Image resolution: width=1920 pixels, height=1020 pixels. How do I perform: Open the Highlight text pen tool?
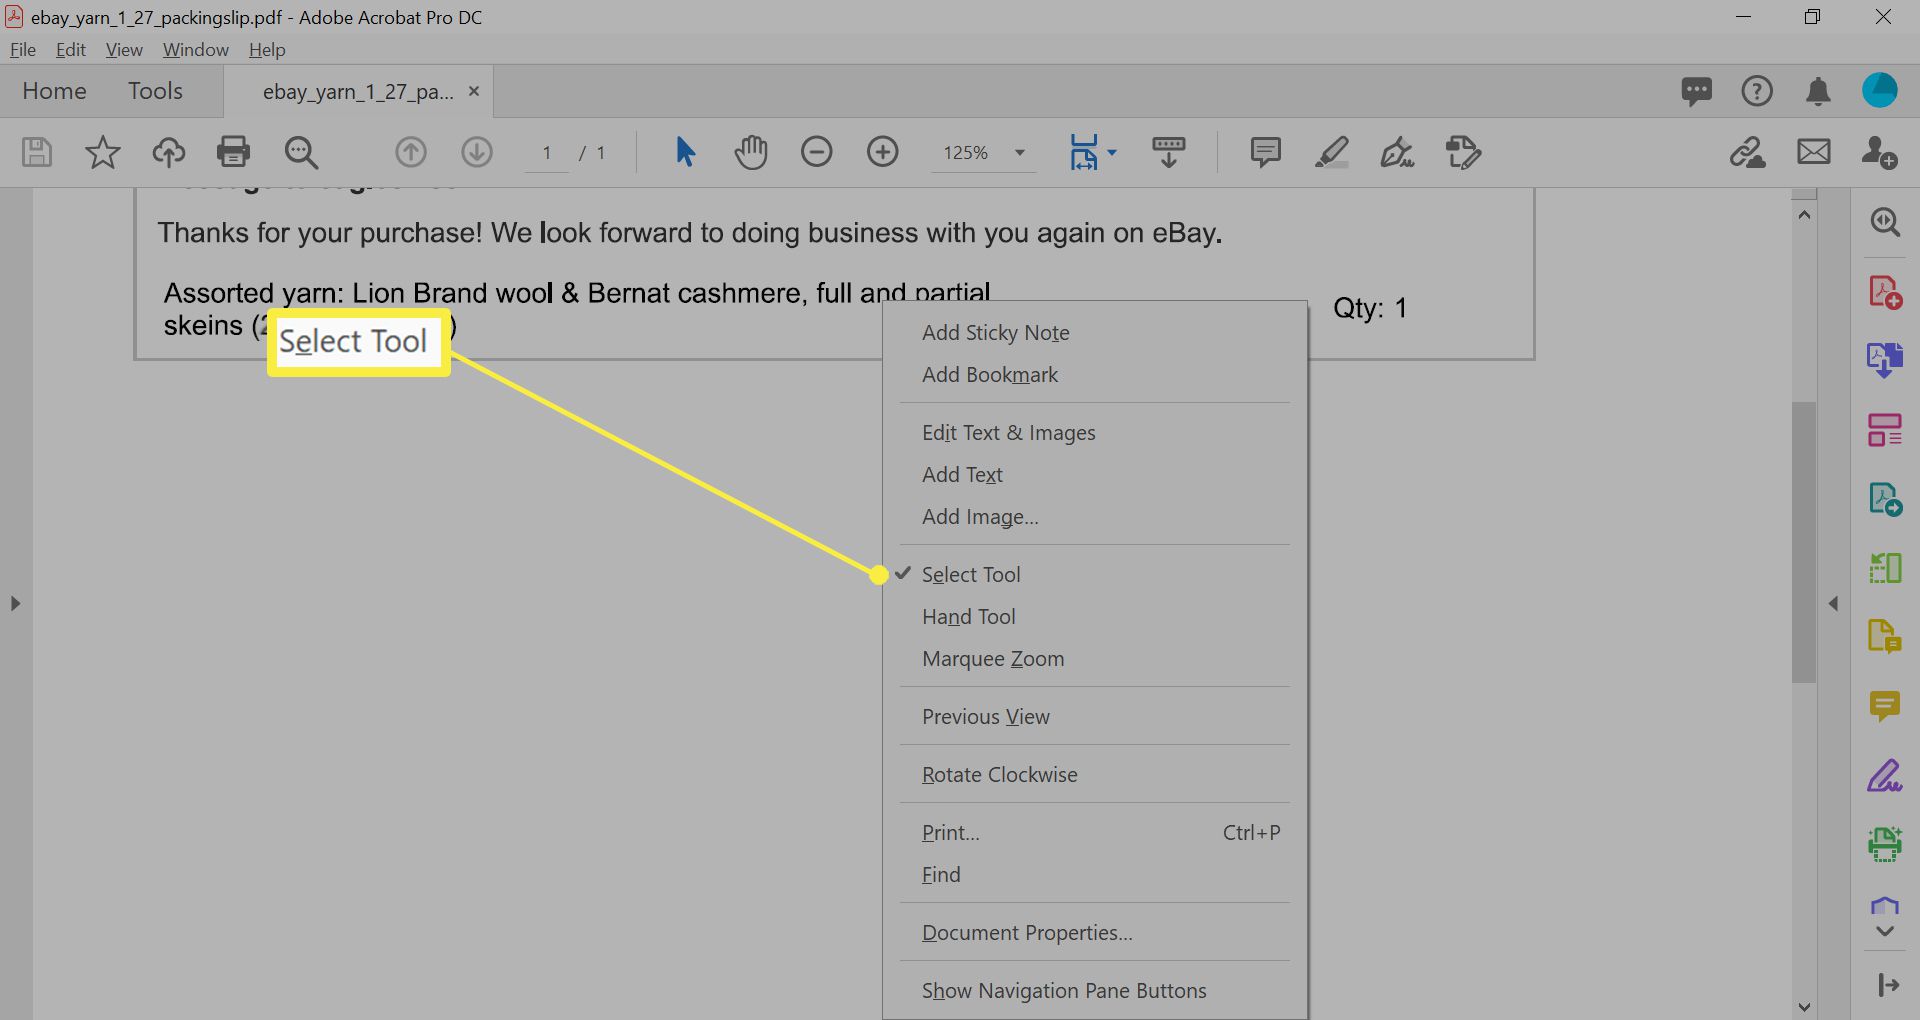point(1331,152)
